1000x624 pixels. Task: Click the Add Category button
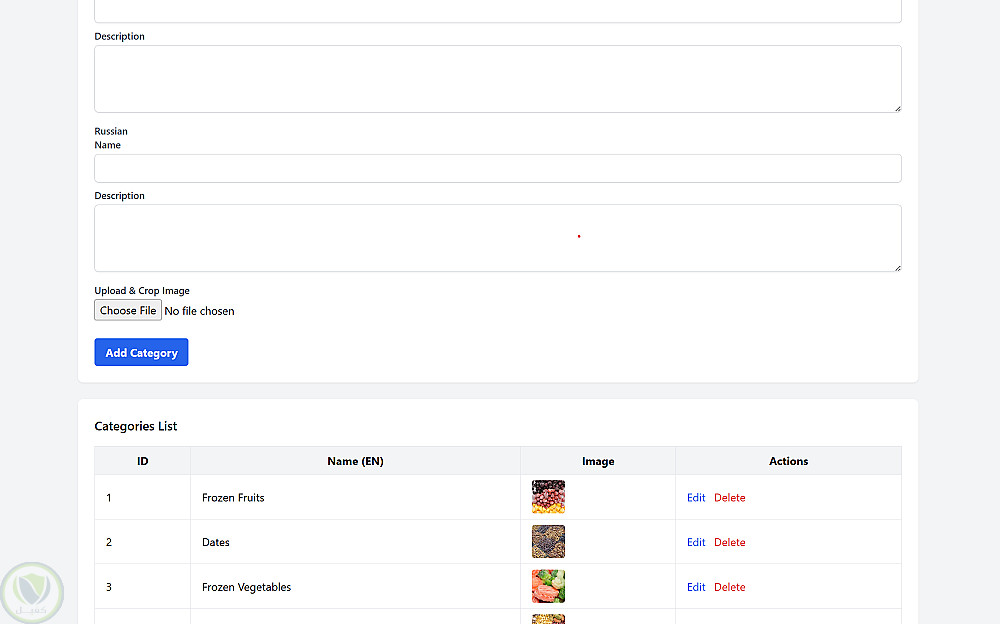[x=141, y=352]
